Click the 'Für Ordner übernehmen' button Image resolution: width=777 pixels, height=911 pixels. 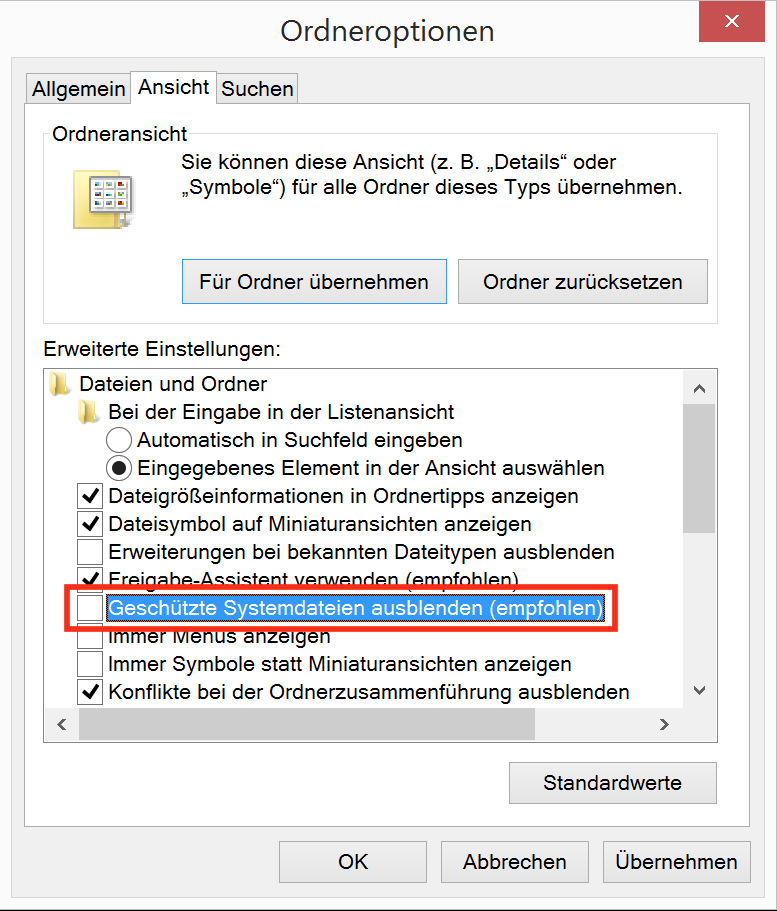point(314,282)
